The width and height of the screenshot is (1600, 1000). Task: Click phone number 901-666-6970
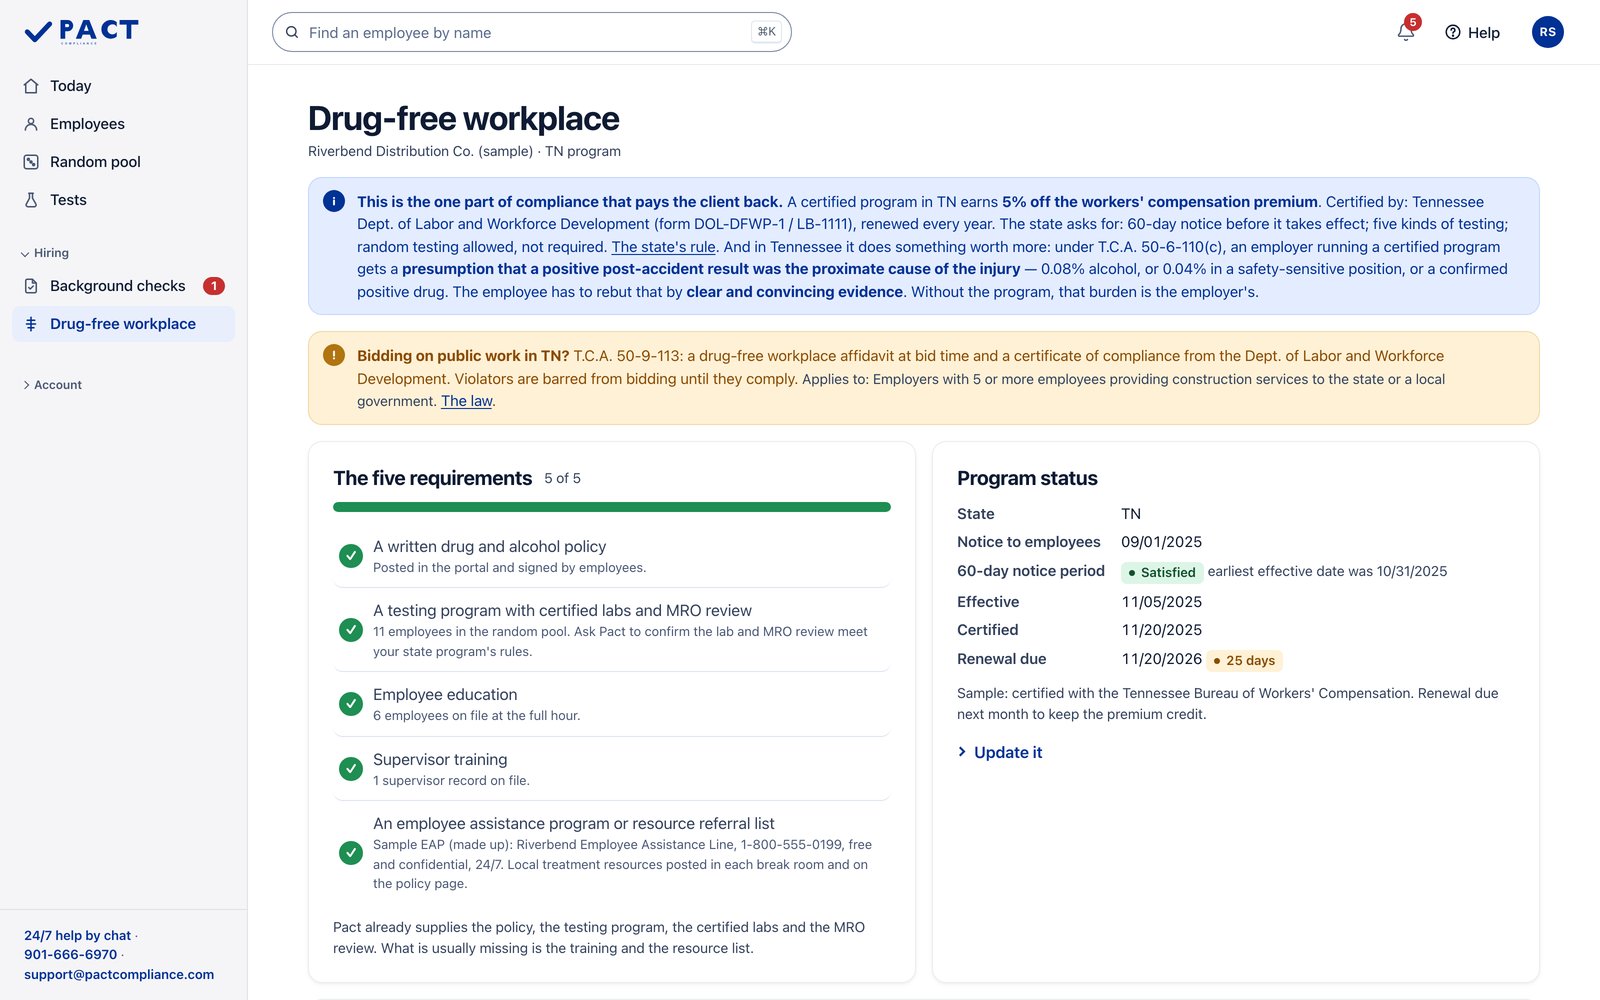click(71, 955)
